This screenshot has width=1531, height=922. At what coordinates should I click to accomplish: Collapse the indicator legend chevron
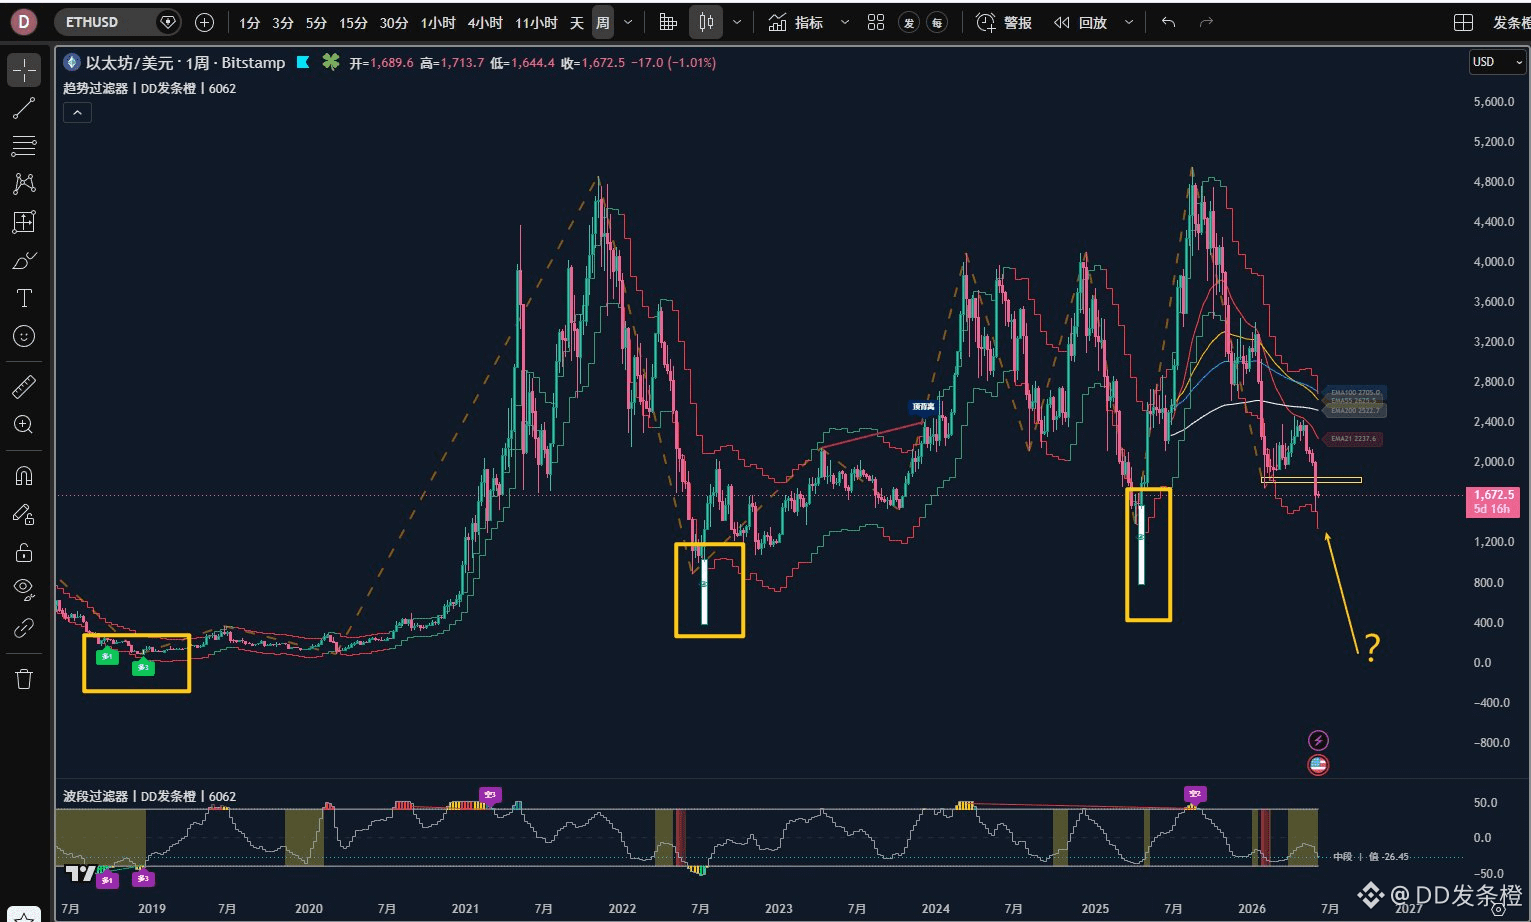click(x=77, y=113)
